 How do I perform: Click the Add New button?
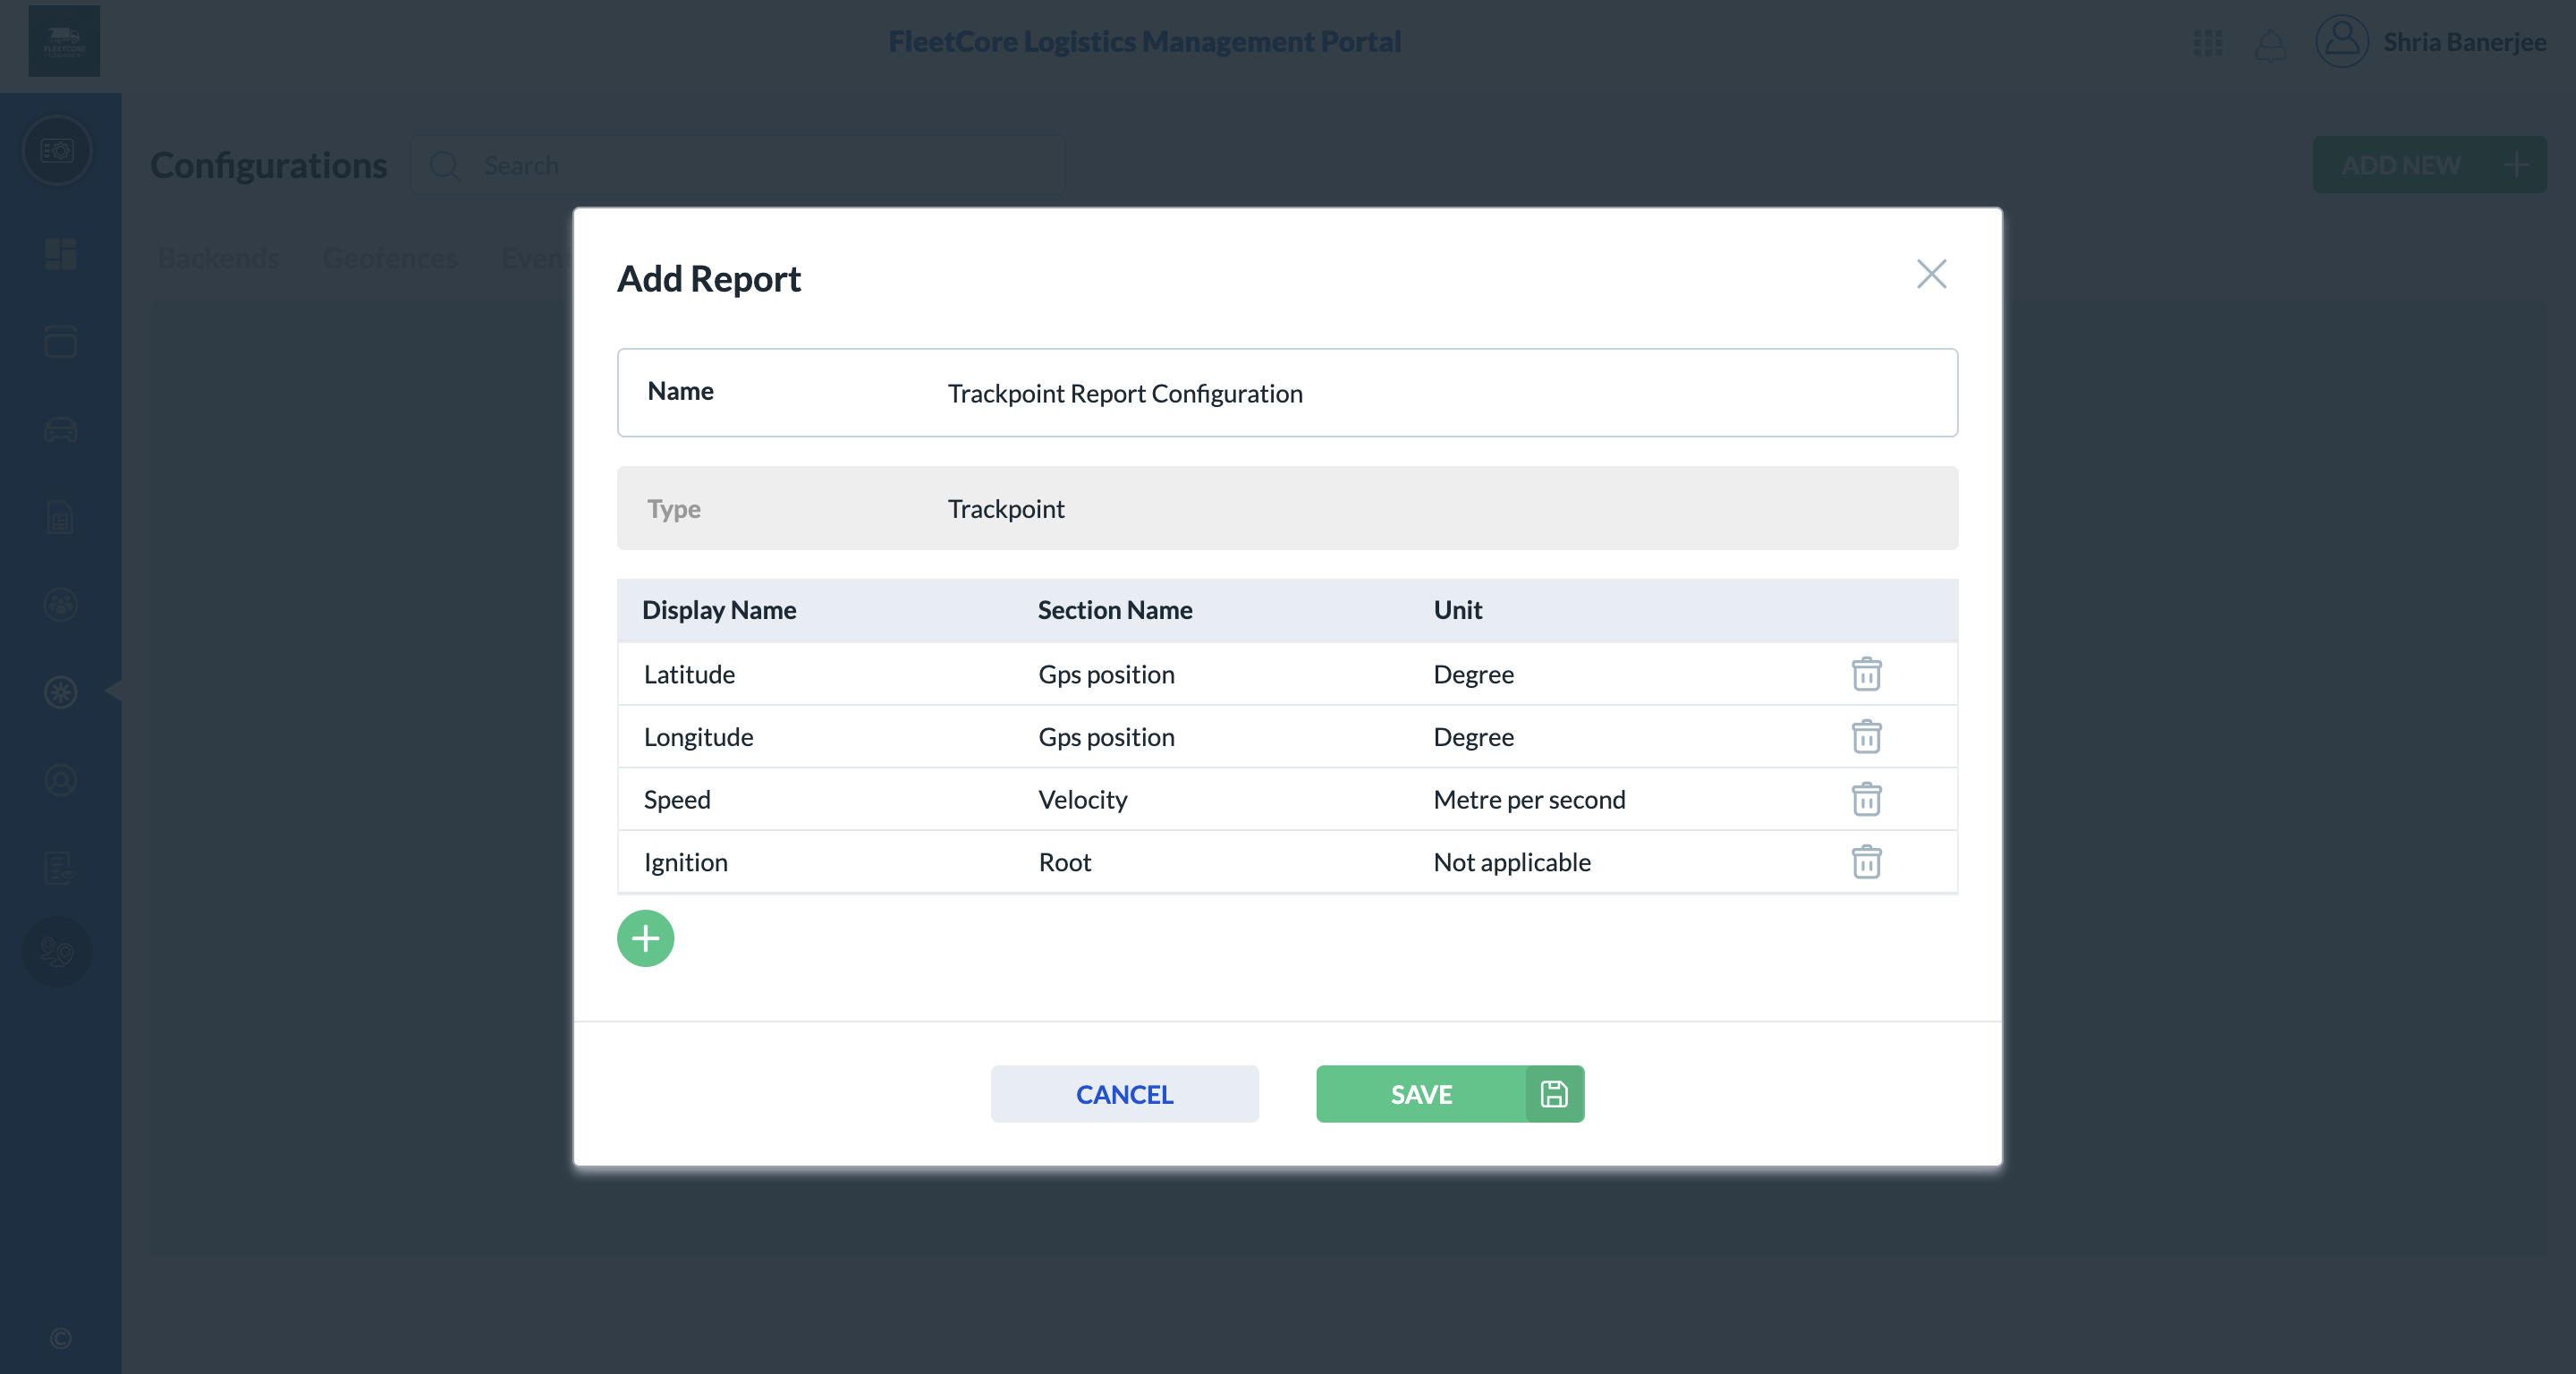tap(2428, 165)
